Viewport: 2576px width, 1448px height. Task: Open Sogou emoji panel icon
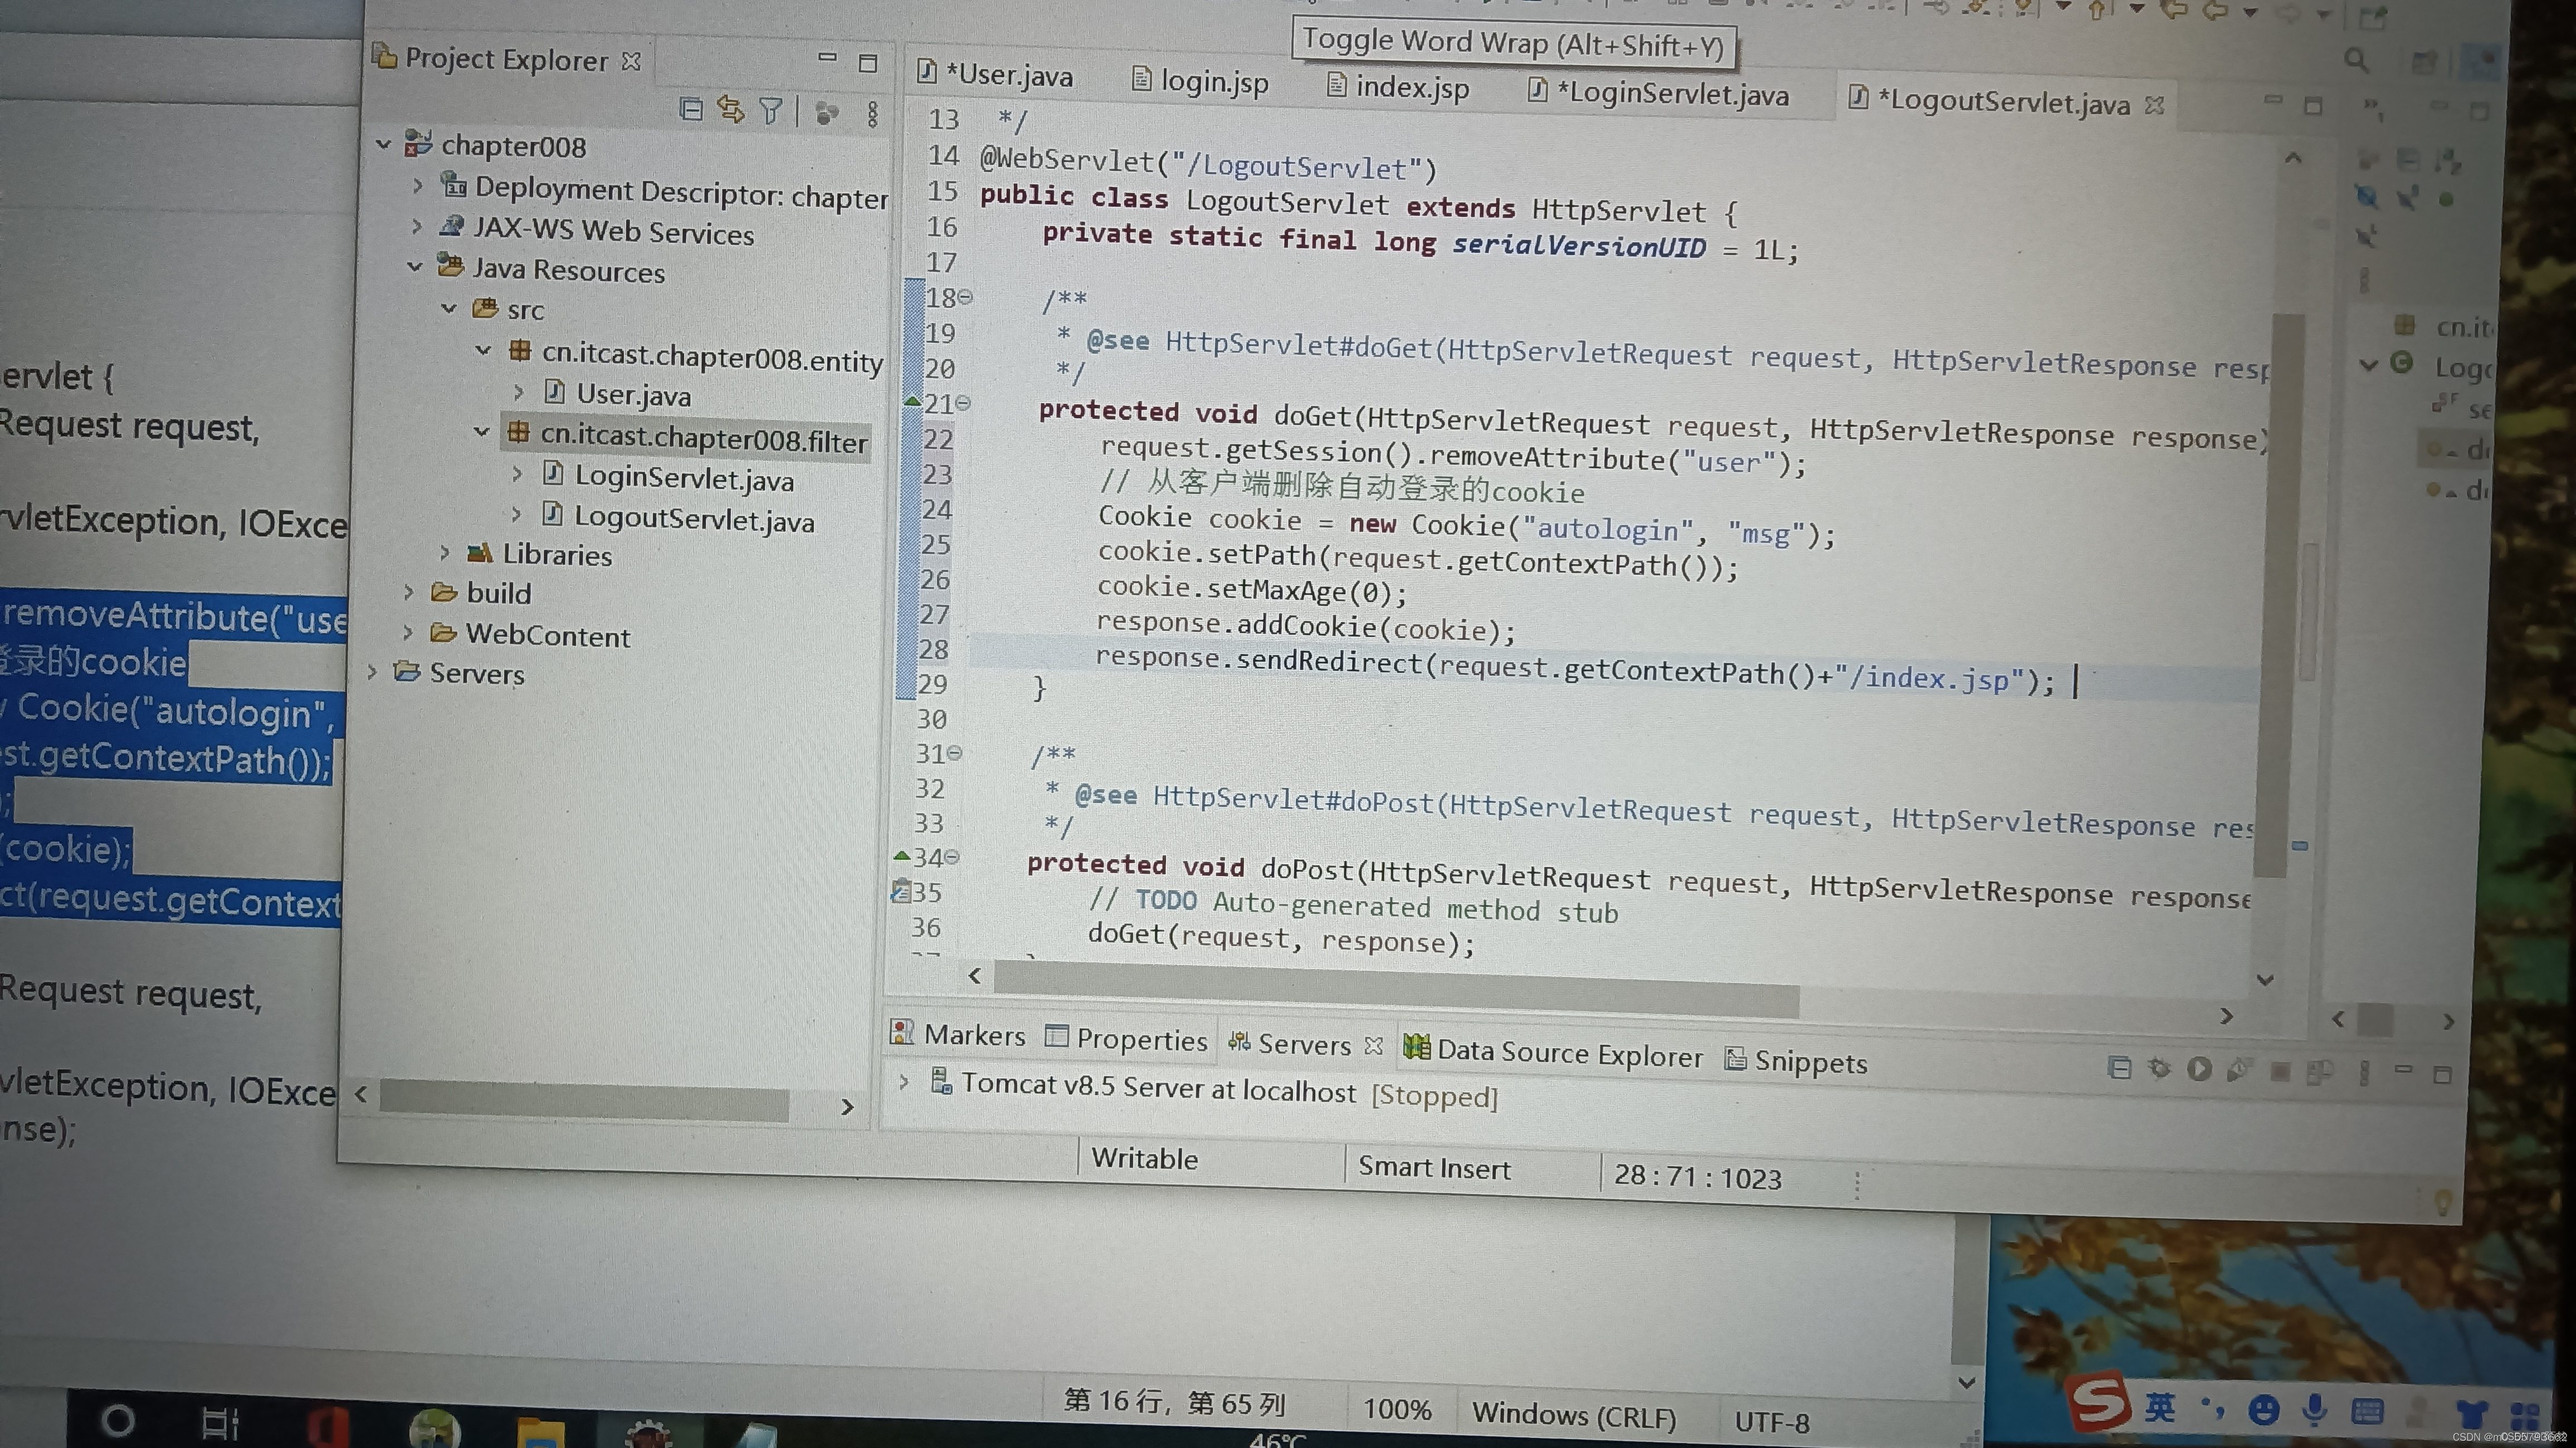click(x=2264, y=1410)
